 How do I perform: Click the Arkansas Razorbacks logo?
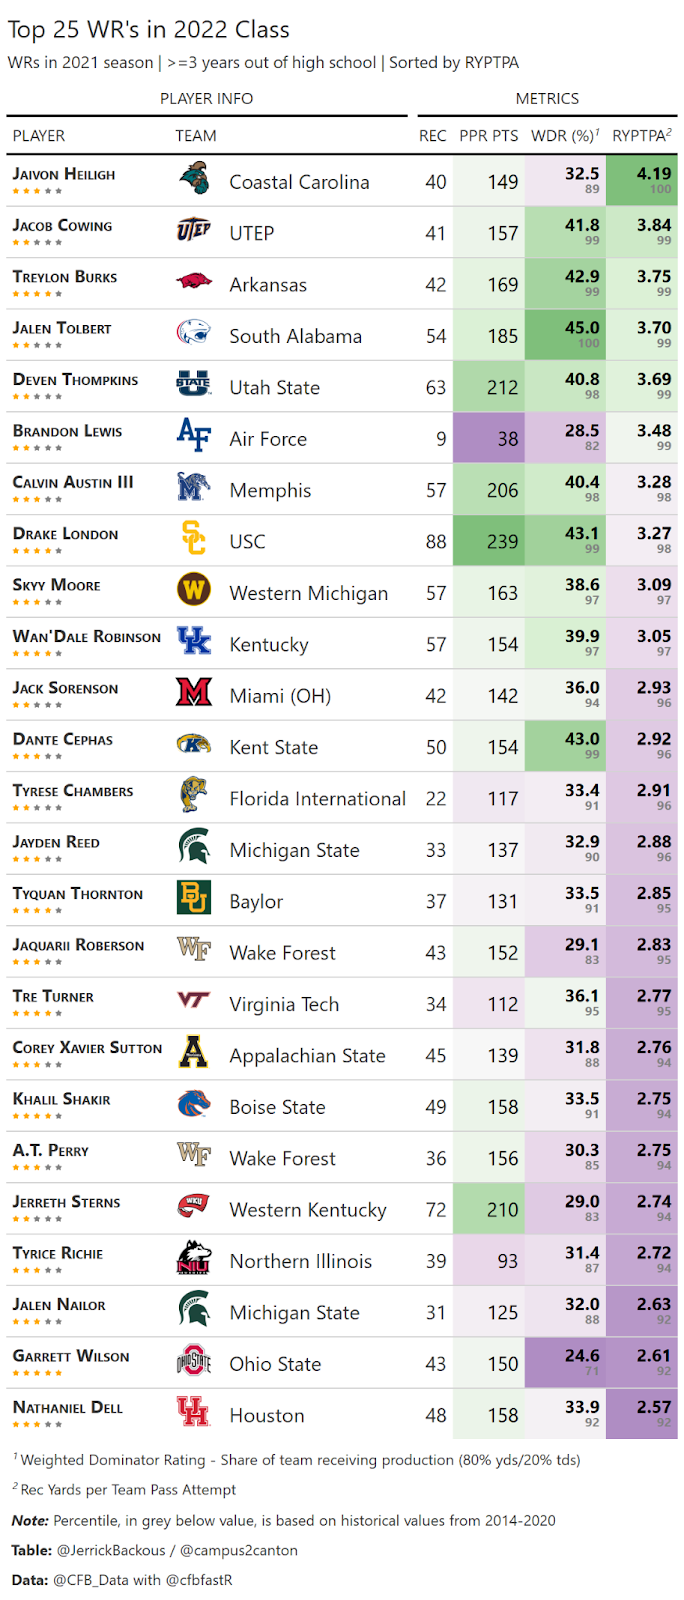point(194,282)
